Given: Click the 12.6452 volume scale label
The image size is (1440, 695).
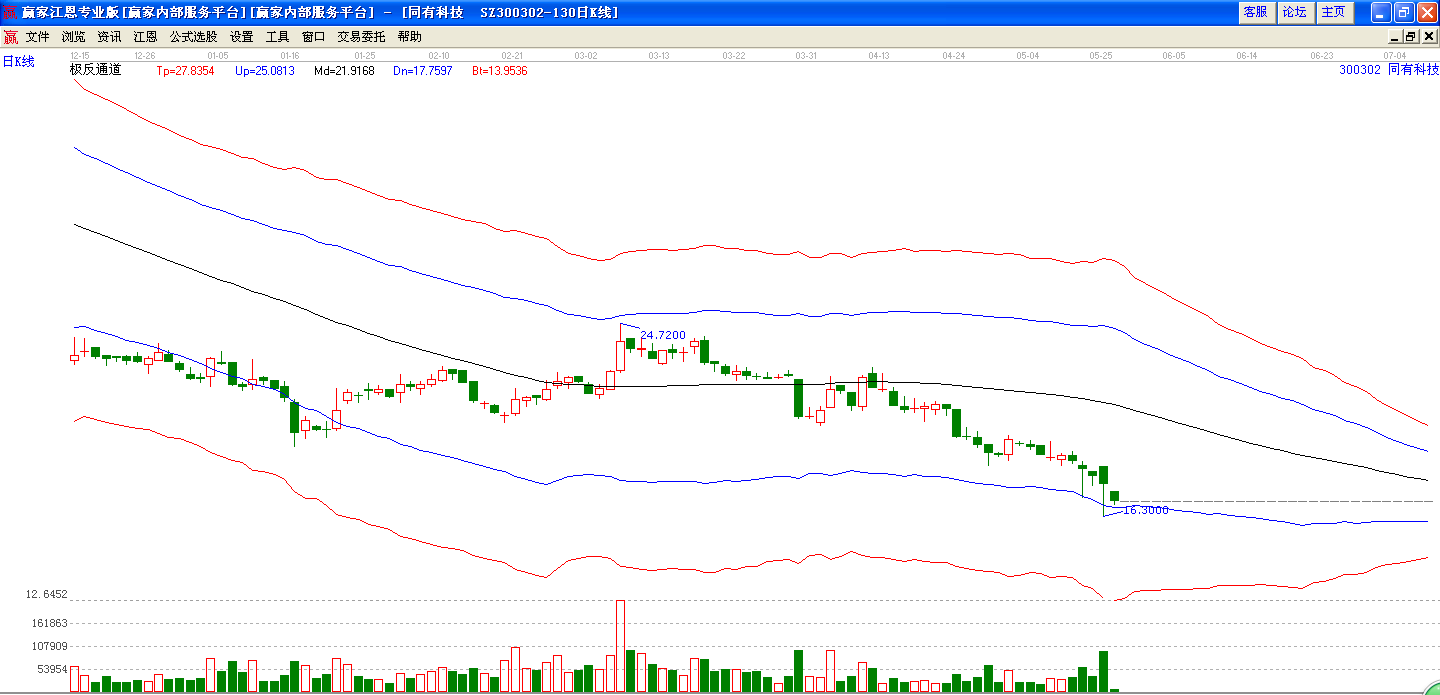Looking at the screenshot, I should coord(47,594).
